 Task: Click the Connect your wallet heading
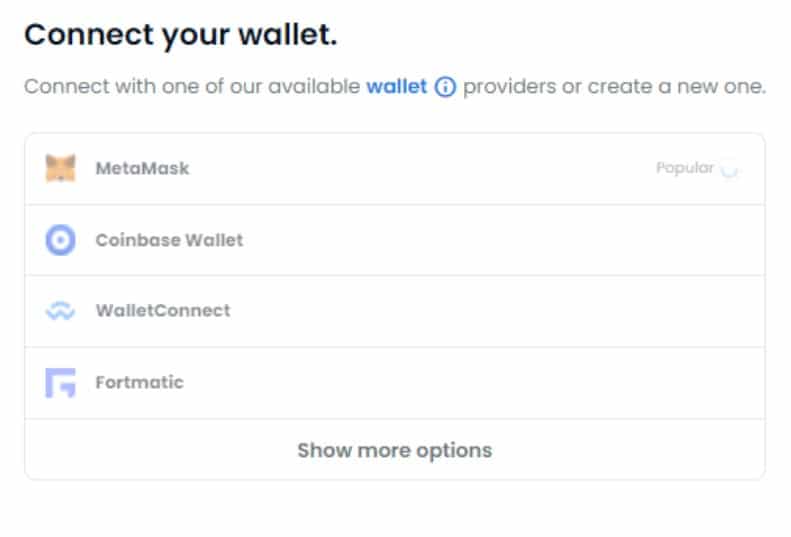pyautogui.click(x=181, y=35)
